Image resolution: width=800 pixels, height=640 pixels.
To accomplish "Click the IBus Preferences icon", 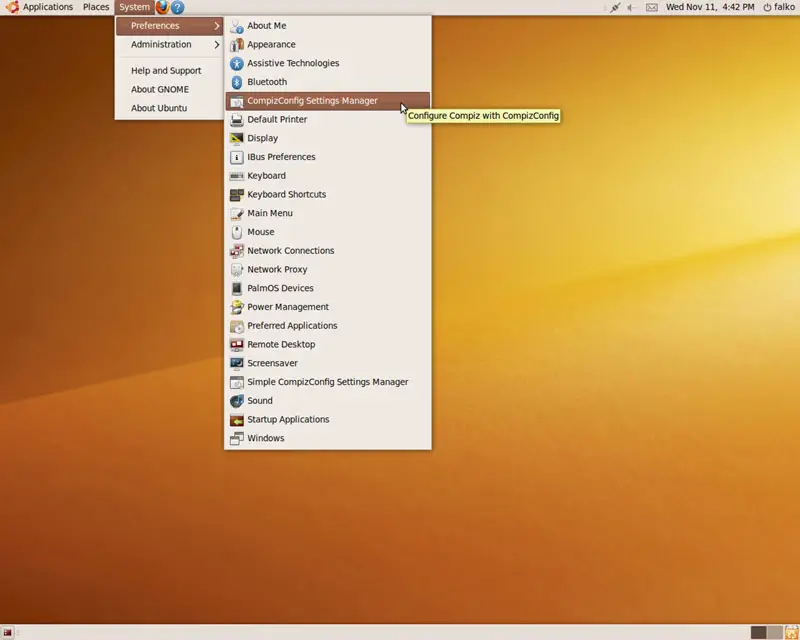I will 236,157.
